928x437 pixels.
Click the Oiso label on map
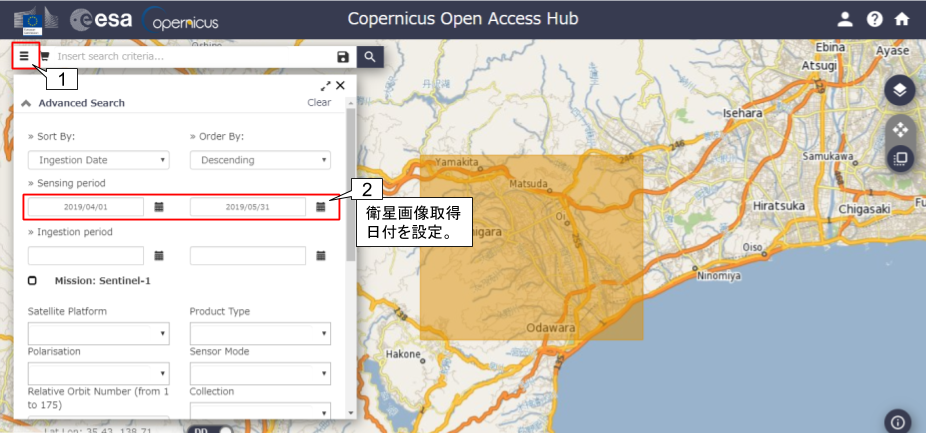(752, 247)
